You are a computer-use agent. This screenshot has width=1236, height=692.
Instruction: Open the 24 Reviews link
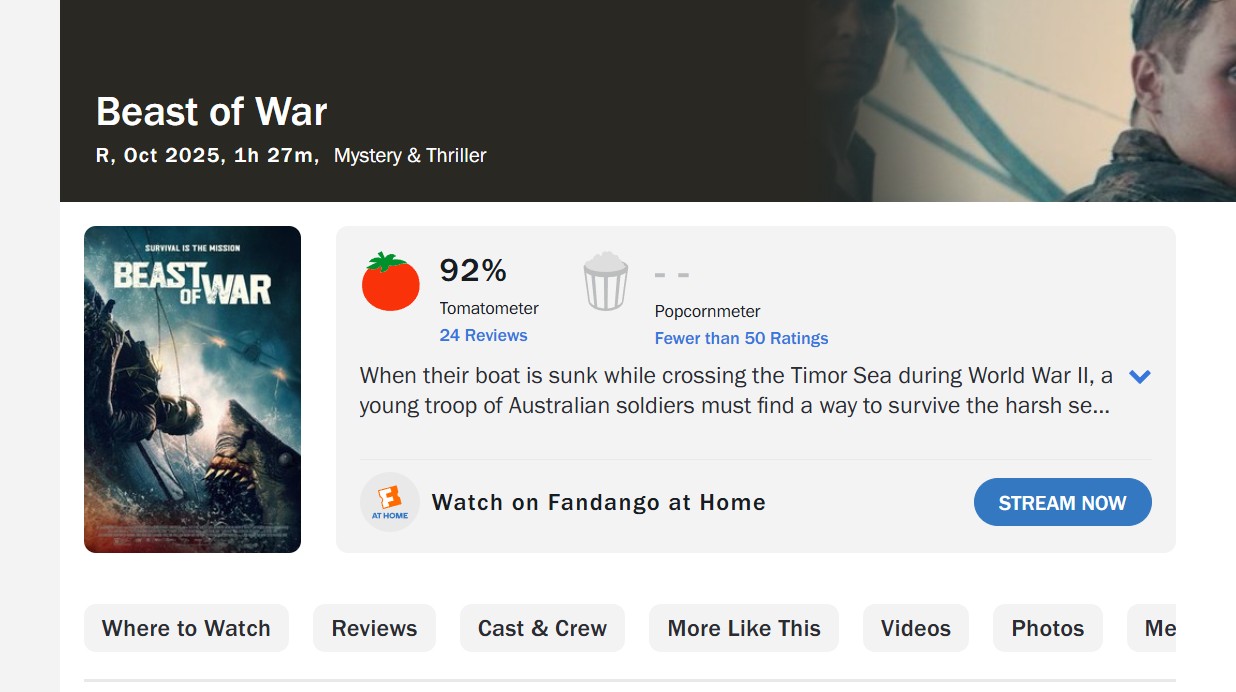pos(483,336)
